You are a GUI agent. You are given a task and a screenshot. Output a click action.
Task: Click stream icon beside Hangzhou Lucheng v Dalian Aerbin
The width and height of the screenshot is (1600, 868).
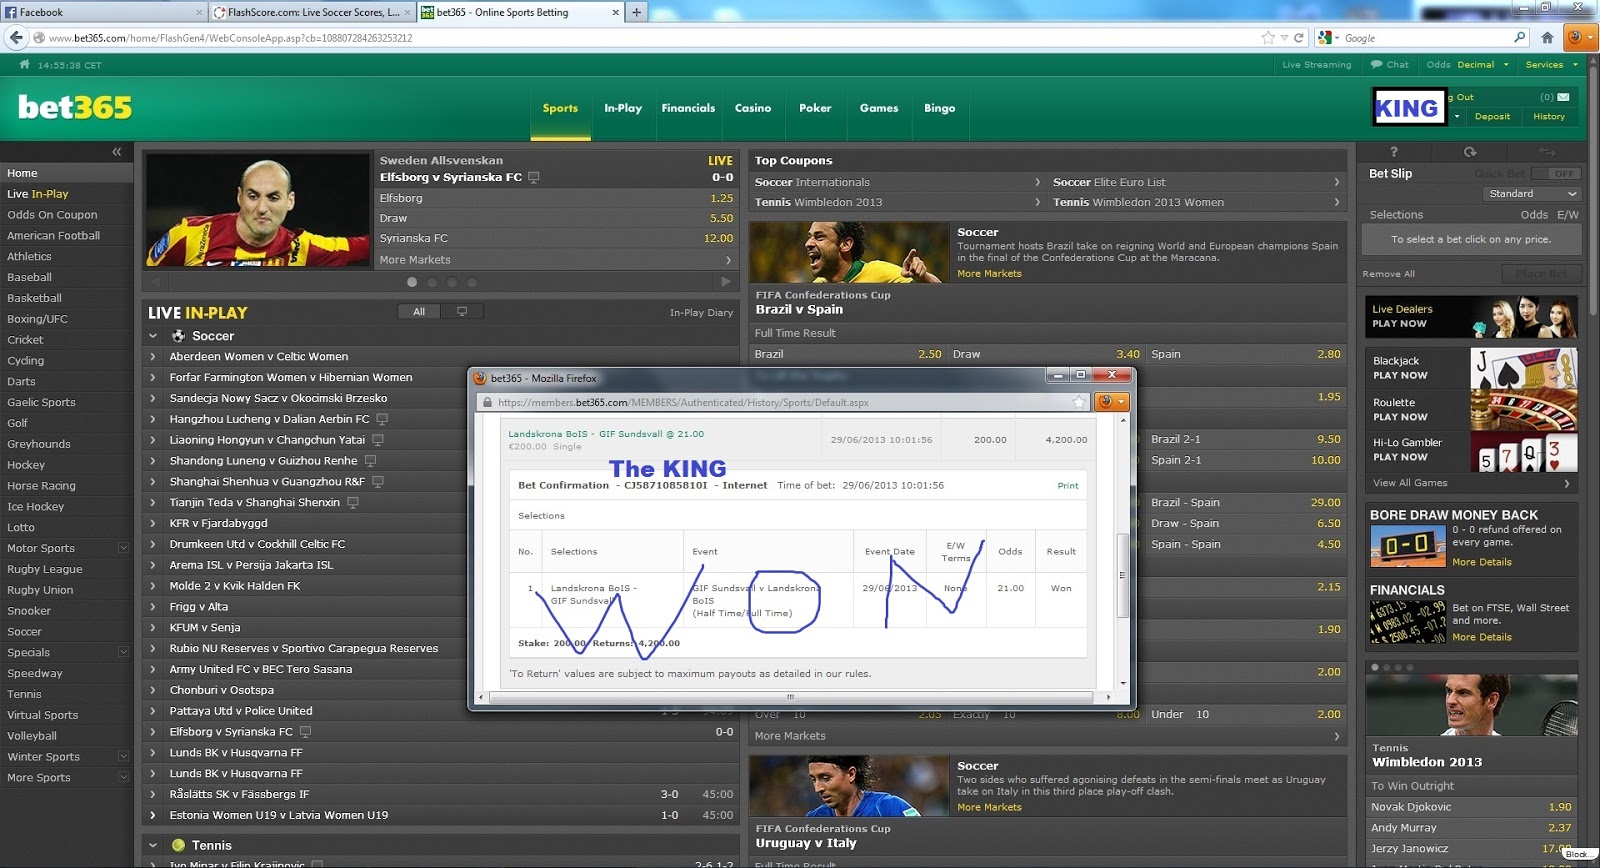coord(382,419)
